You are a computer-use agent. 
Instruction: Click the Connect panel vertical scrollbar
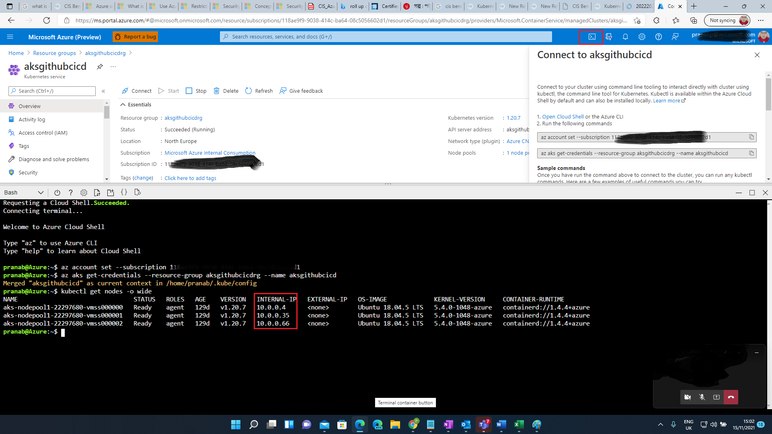768,94
